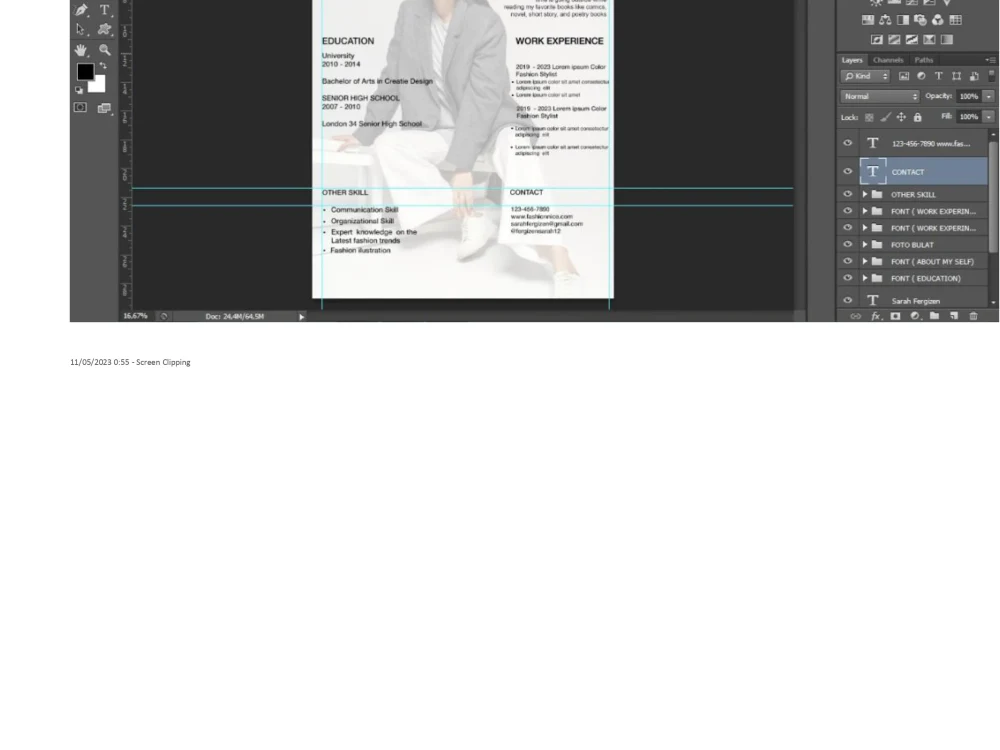
Task: Hide the CONTACT text layer
Action: point(848,172)
